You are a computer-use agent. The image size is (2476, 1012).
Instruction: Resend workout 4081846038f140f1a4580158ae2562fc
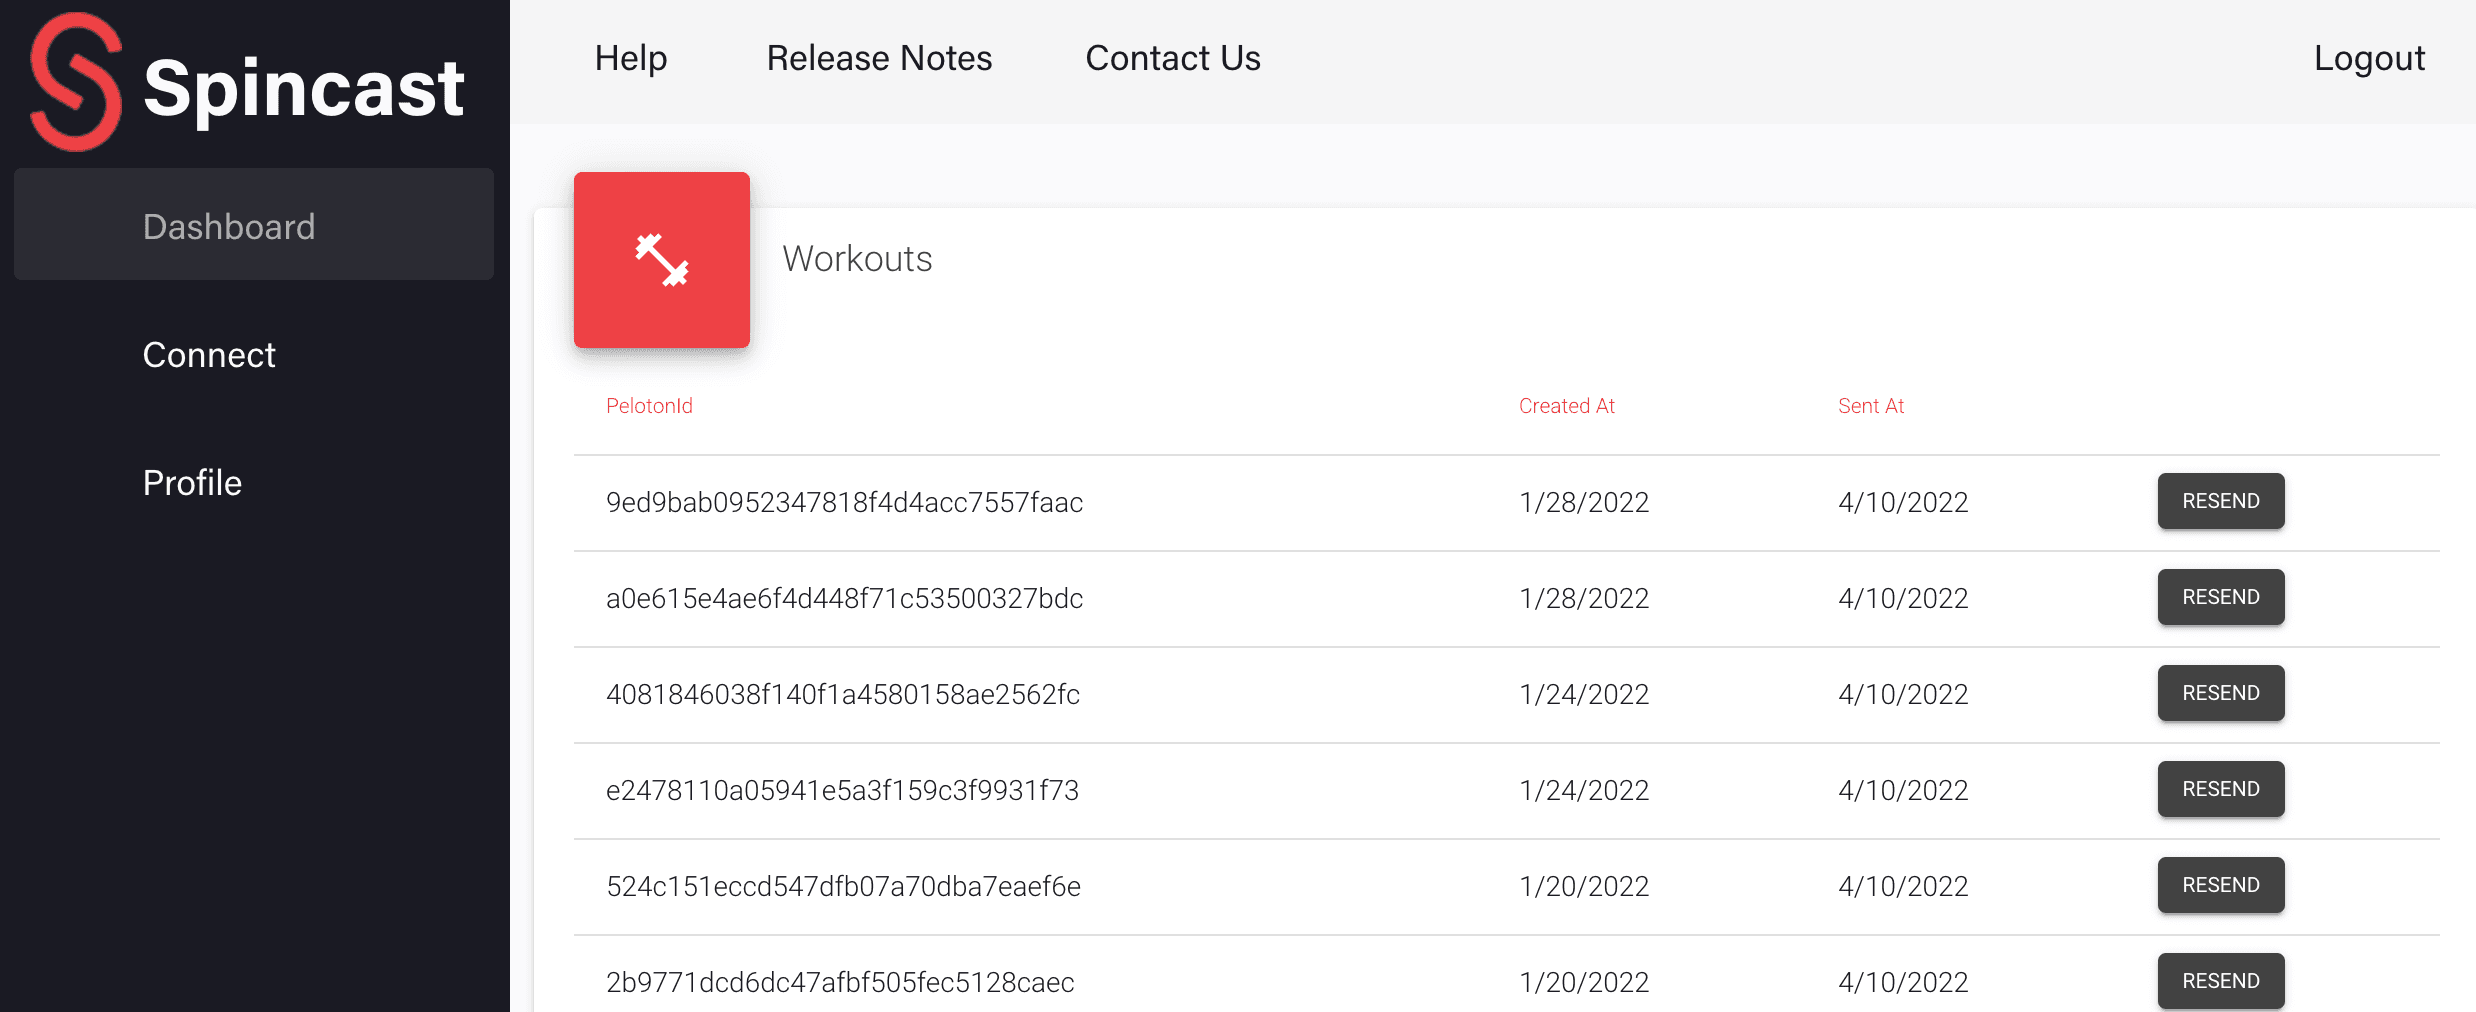point(2220,693)
